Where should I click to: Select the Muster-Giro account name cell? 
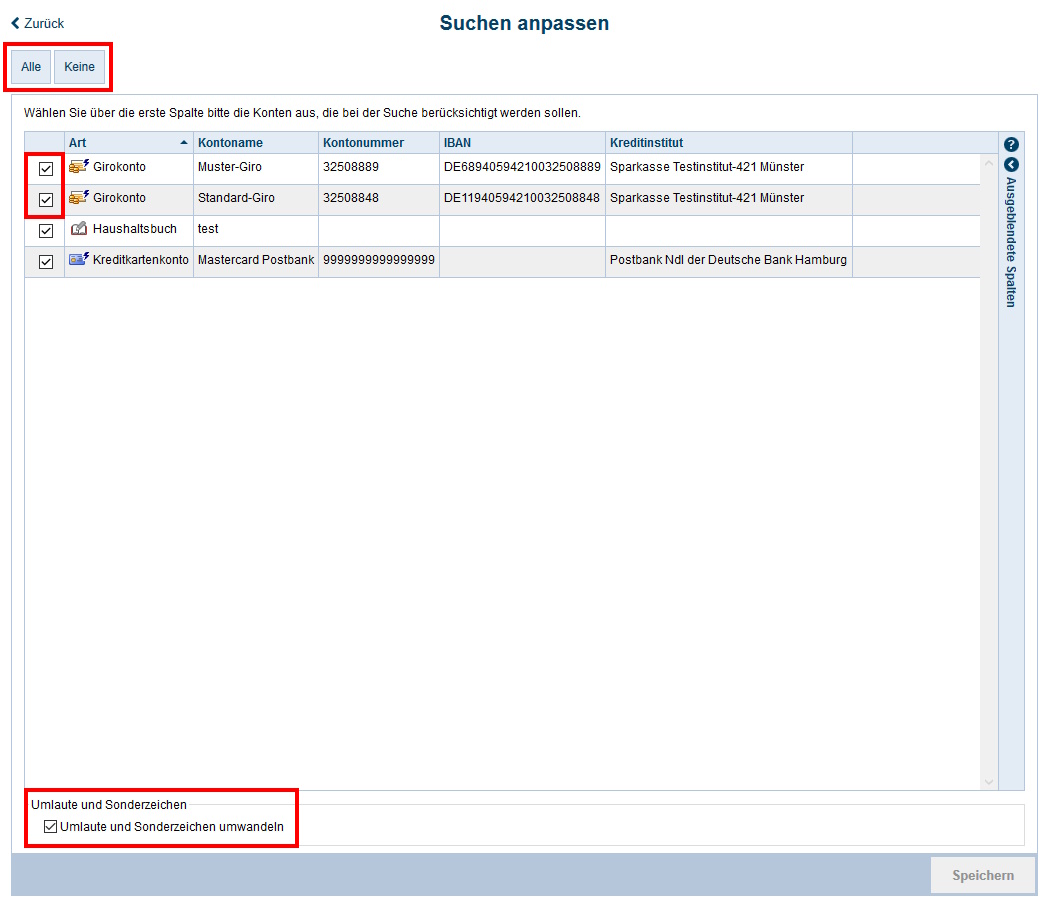pos(256,167)
